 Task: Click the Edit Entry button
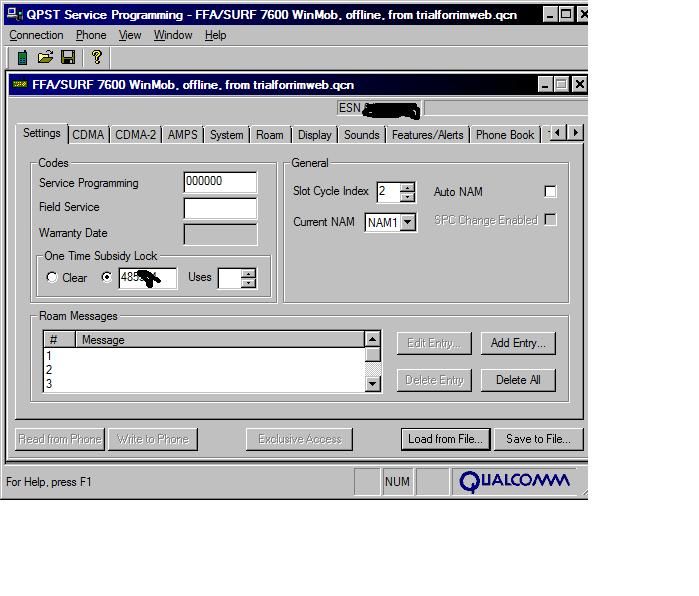click(434, 343)
